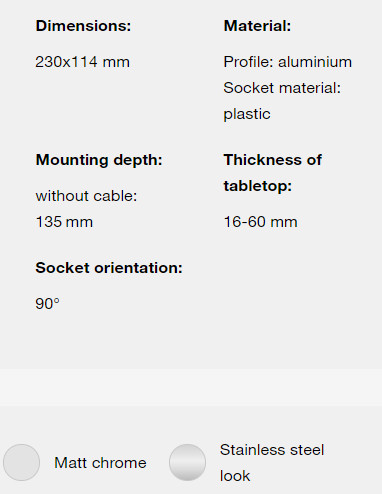Click the word plastic
The width and height of the screenshot is (382, 494).
click(247, 115)
